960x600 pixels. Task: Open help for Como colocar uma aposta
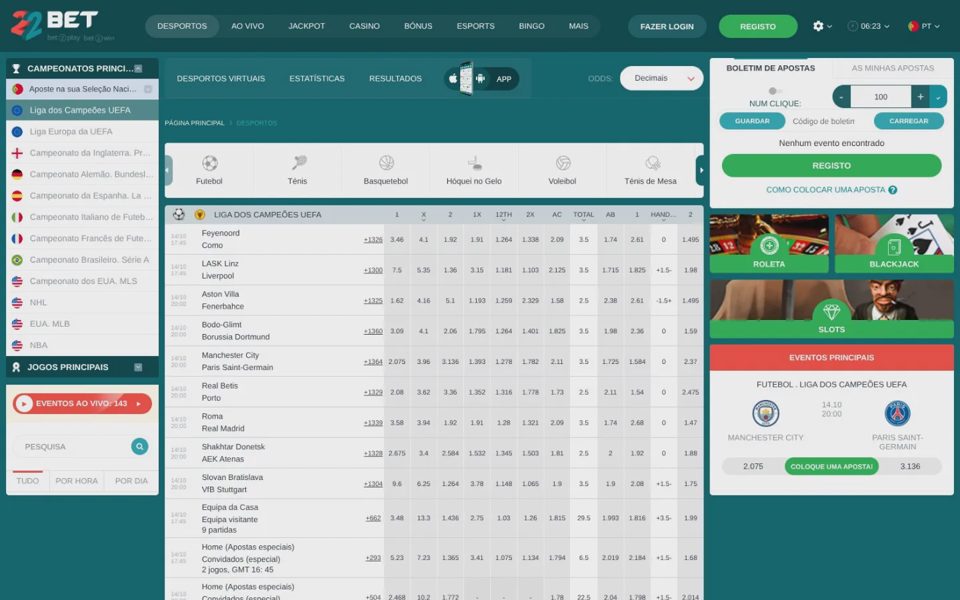[893, 190]
